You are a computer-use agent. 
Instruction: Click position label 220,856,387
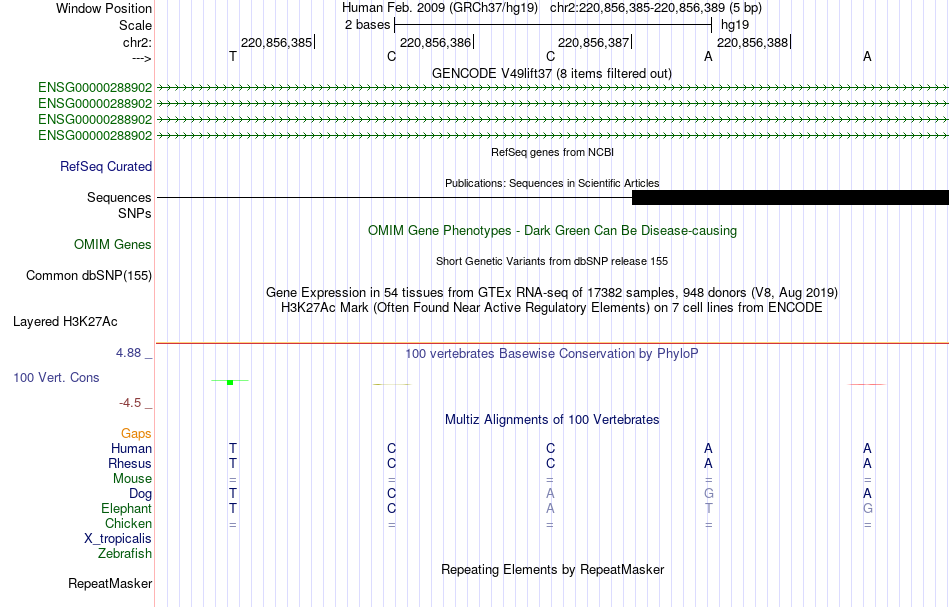coord(593,42)
